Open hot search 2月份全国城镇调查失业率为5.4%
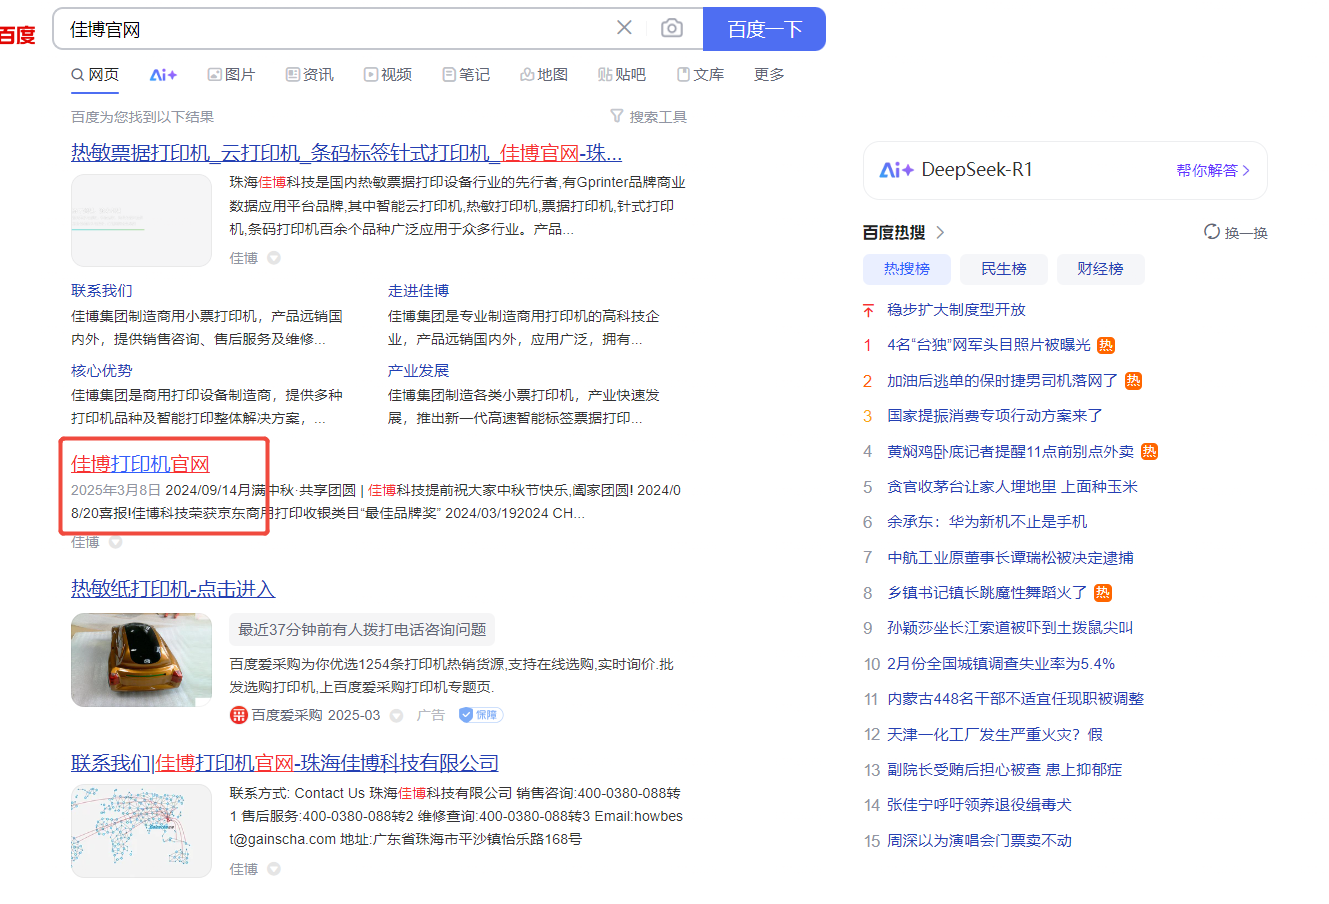 click(1000, 663)
